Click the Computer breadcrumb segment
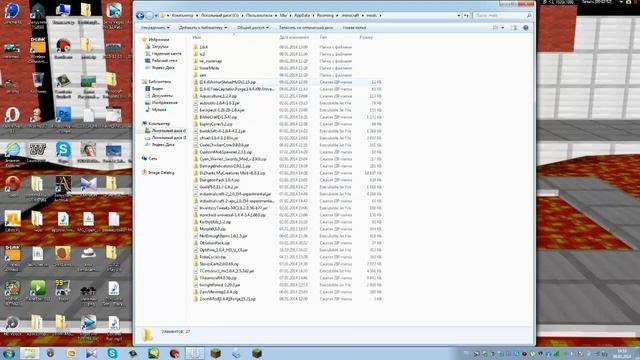 (x=182, y=16)
